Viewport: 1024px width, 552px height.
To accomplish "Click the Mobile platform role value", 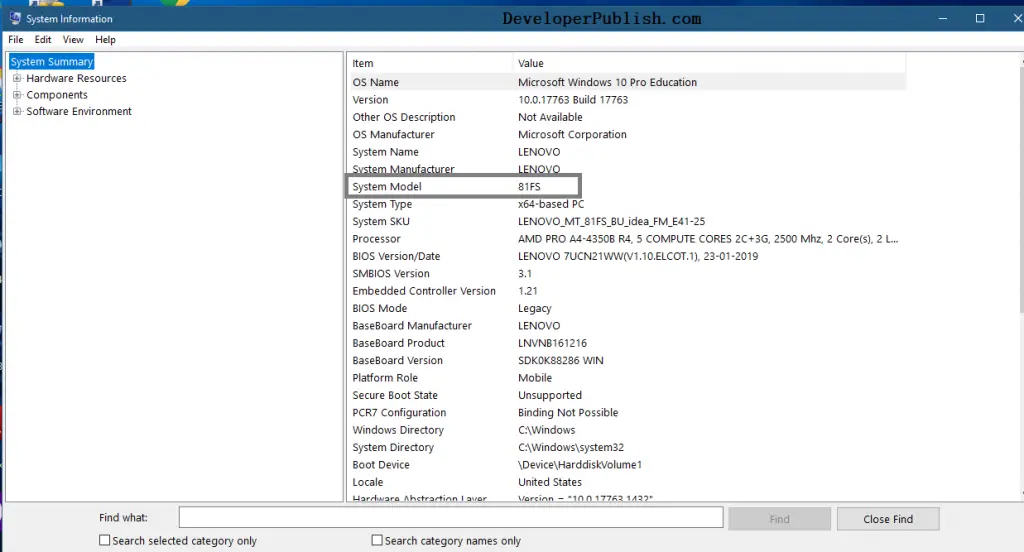I will pos(535,378).
